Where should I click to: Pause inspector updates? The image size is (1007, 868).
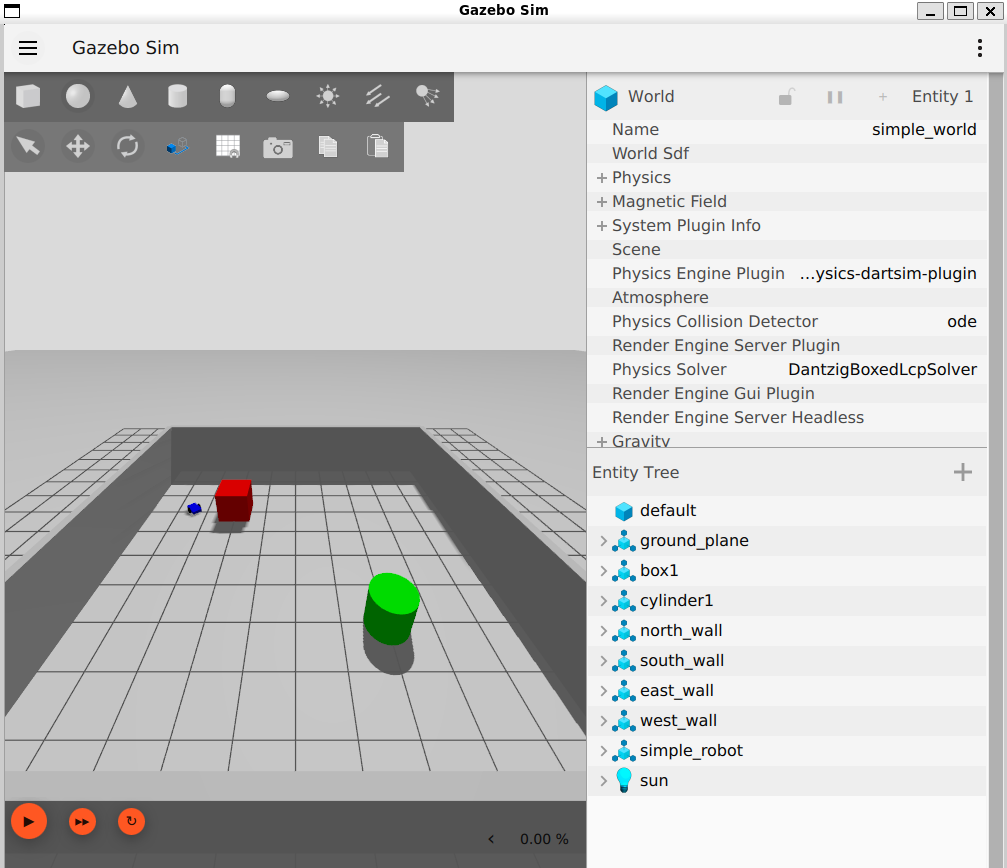pyautogui.click(x=835, y=97)
